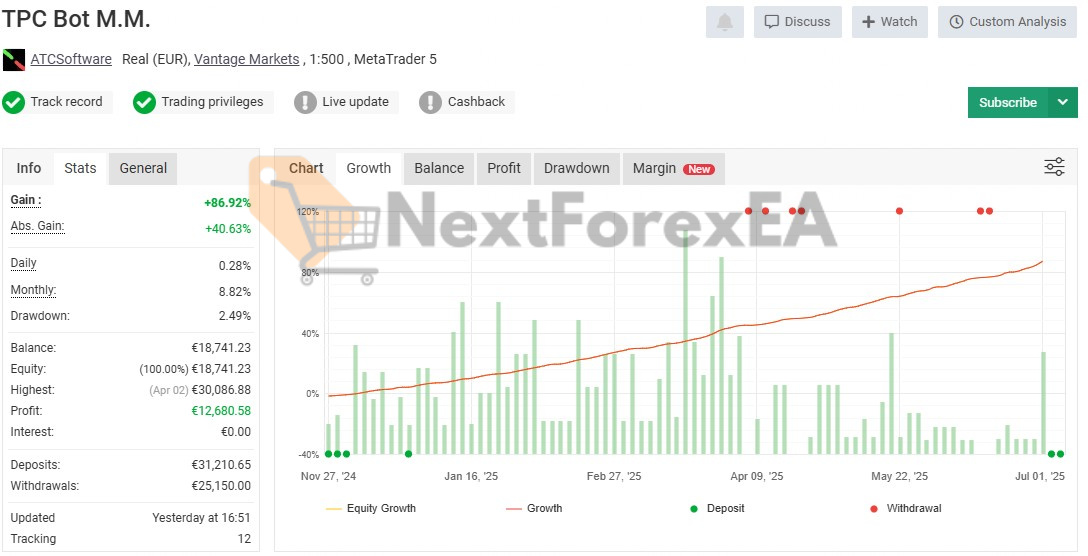Toggle Equity Growth series in legend
The image size is (1088, 556).
370,508
